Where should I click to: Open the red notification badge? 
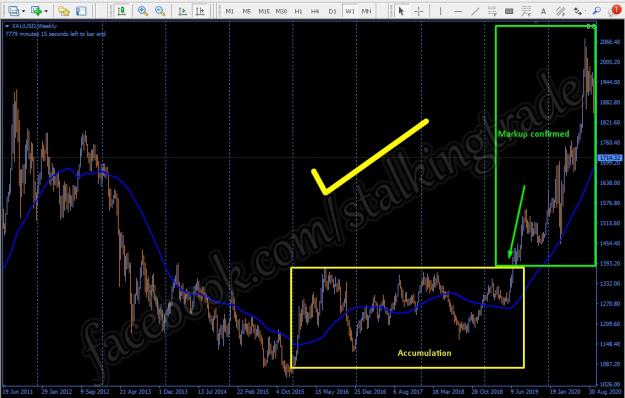tap(616, 10)
